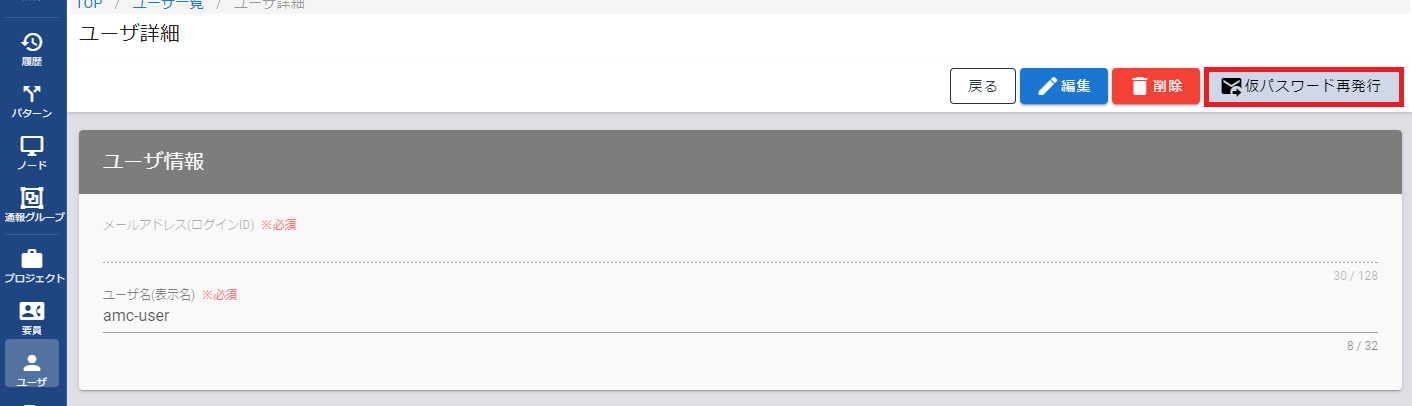Open the 履歴 history icon in sidebar

click(32, 43)
